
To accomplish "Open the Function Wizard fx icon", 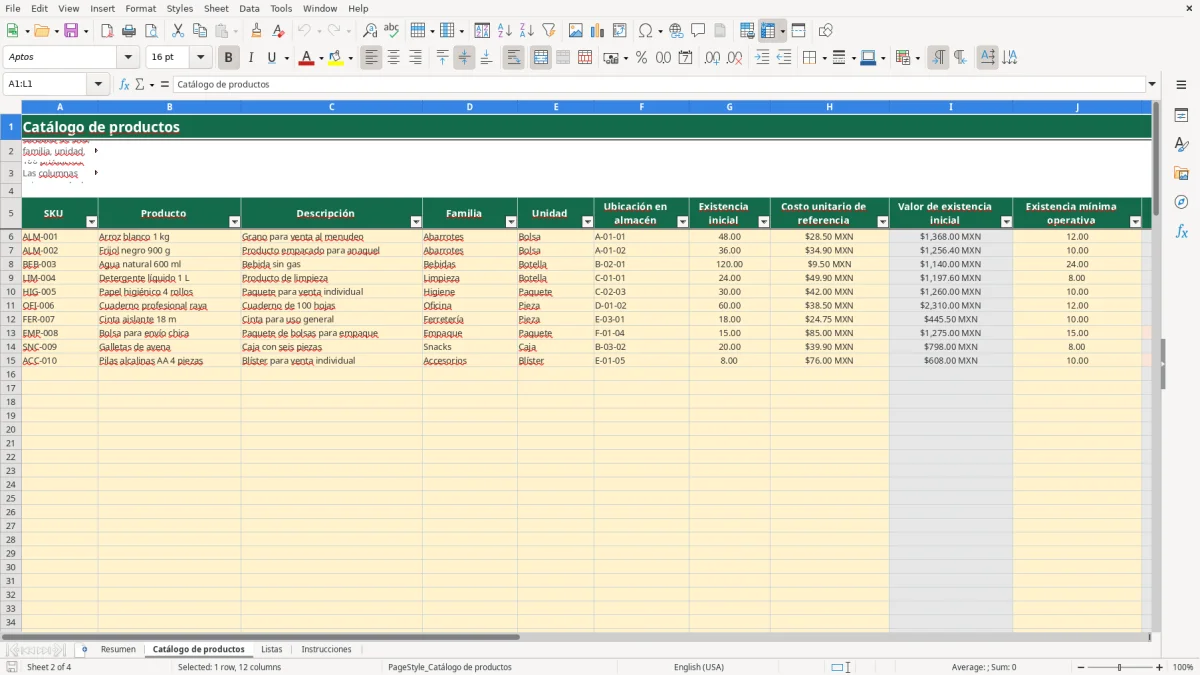I will (x=124, y=84).
